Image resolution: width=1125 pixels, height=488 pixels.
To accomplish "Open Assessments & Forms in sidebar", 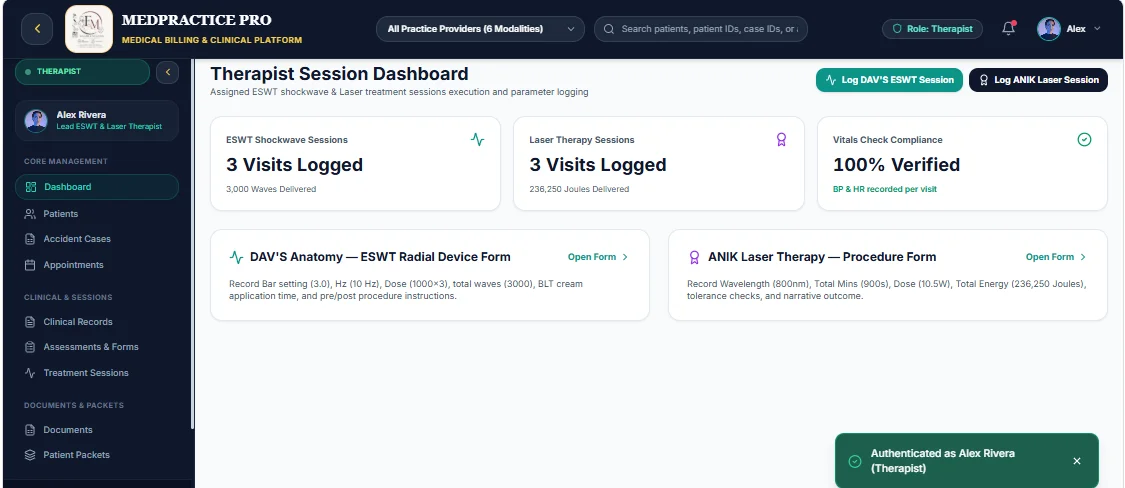I will pos(97,347).
